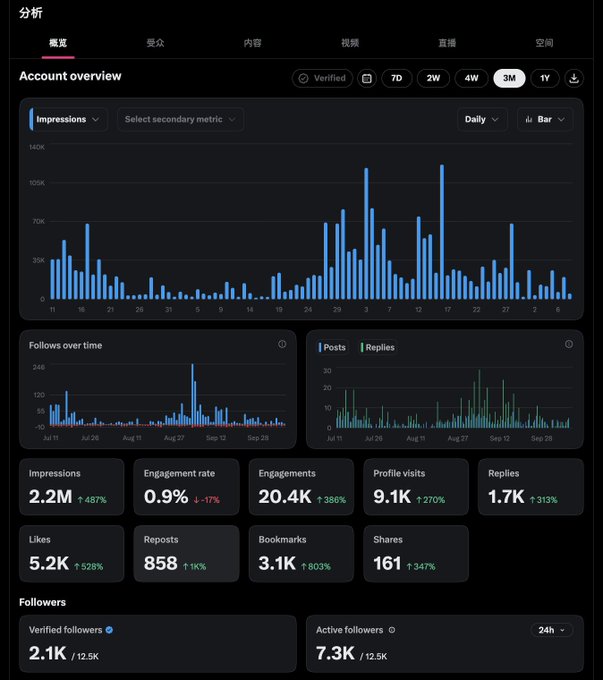Open the Bar chart type dropdown
Viewport: 603px width, 680px height.
[545, 119]
